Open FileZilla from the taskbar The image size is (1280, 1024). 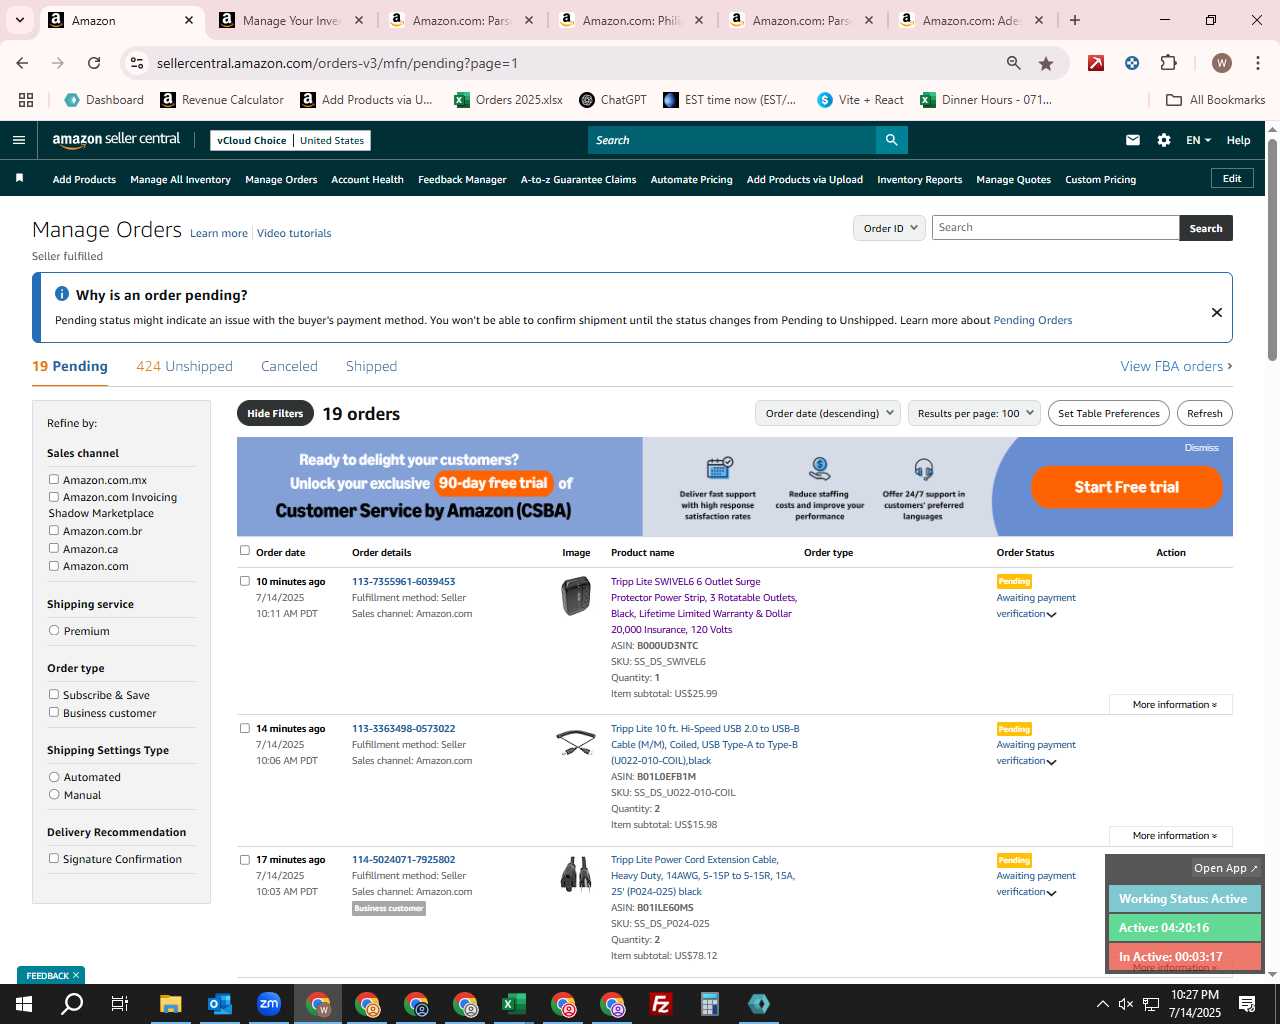660,1004
